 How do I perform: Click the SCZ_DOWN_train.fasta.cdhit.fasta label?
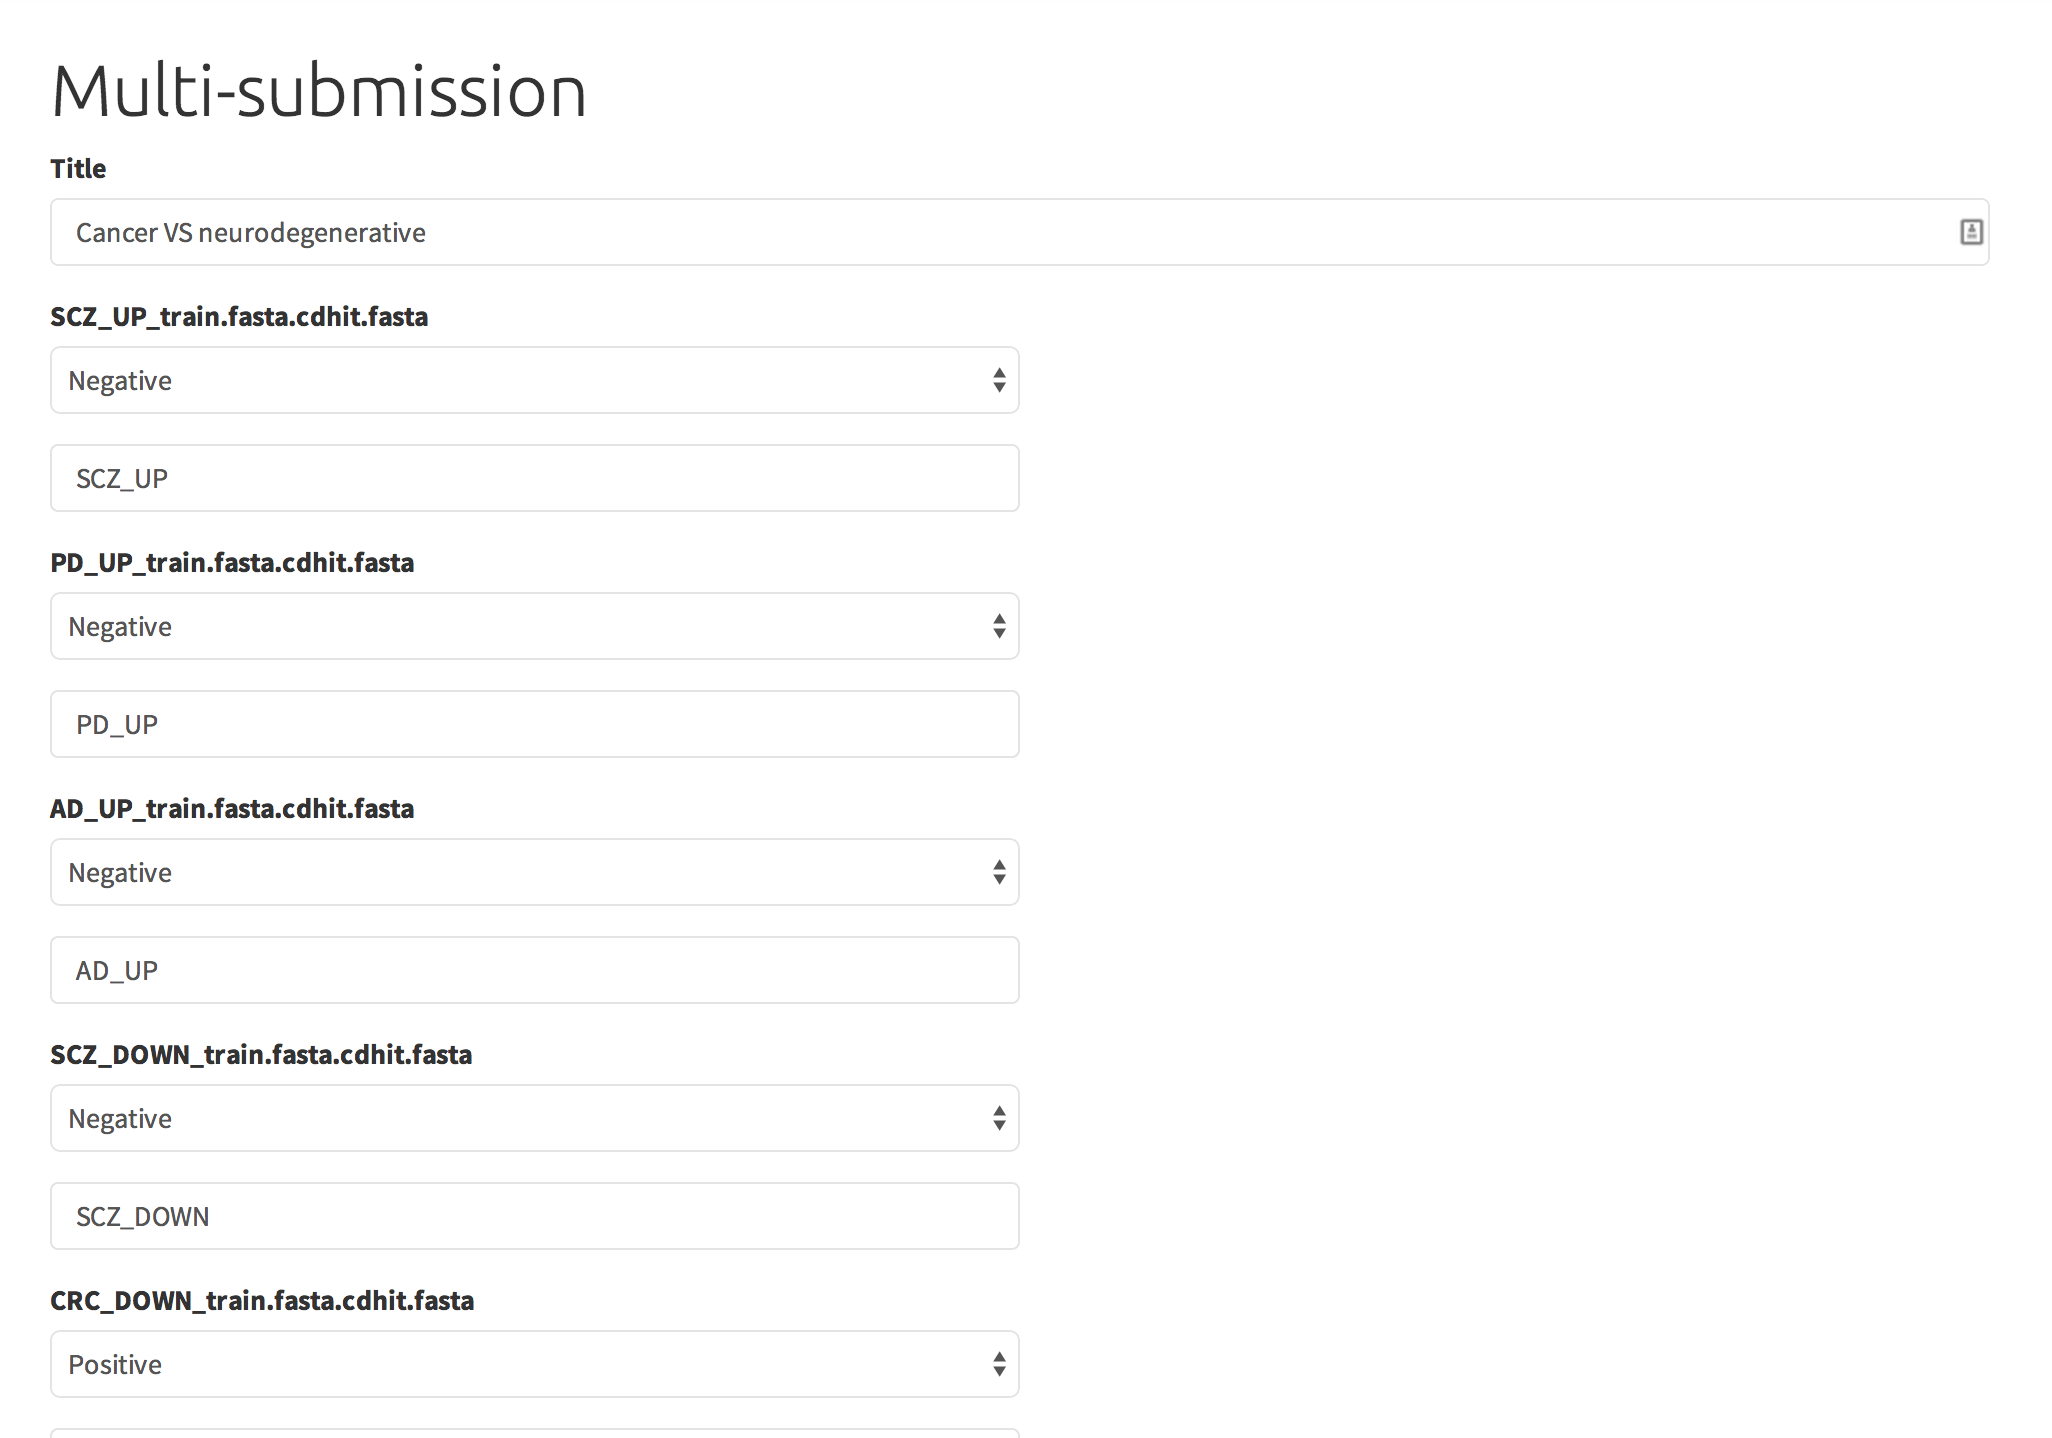coord(261,1054)
